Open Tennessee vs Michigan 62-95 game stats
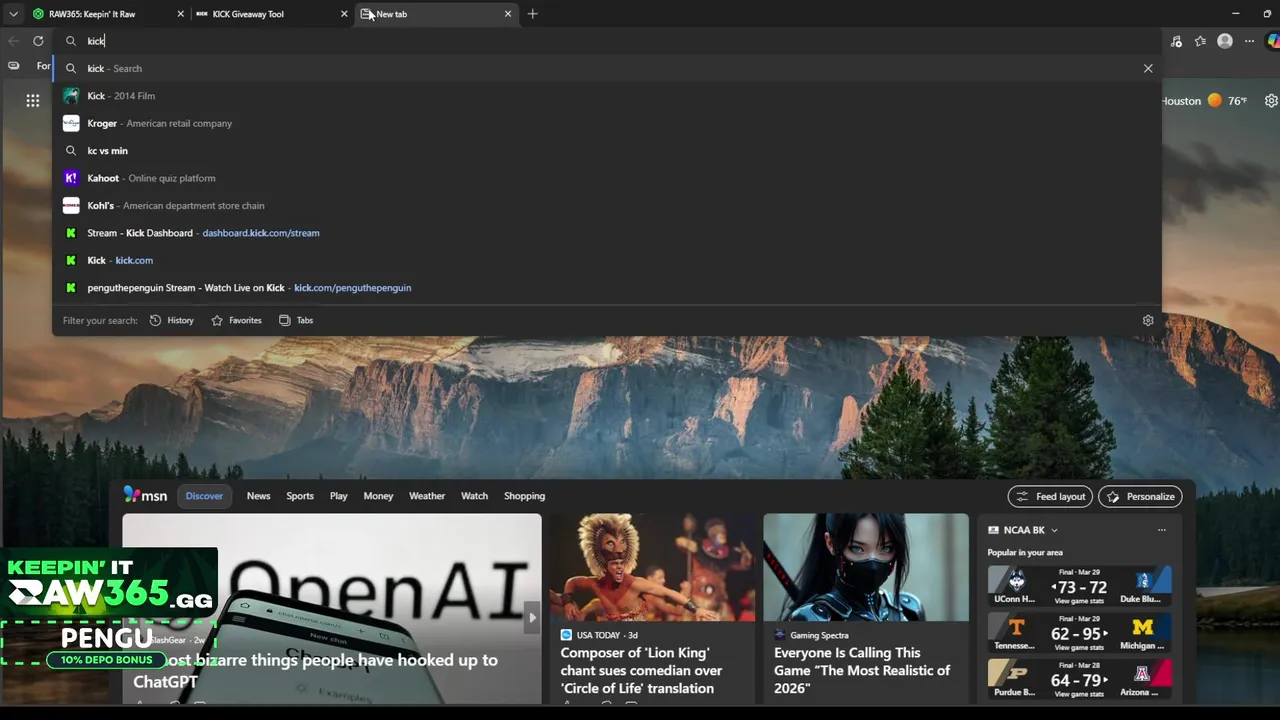The width and height of the screenshot is (1280, 720). [1079, 632]
